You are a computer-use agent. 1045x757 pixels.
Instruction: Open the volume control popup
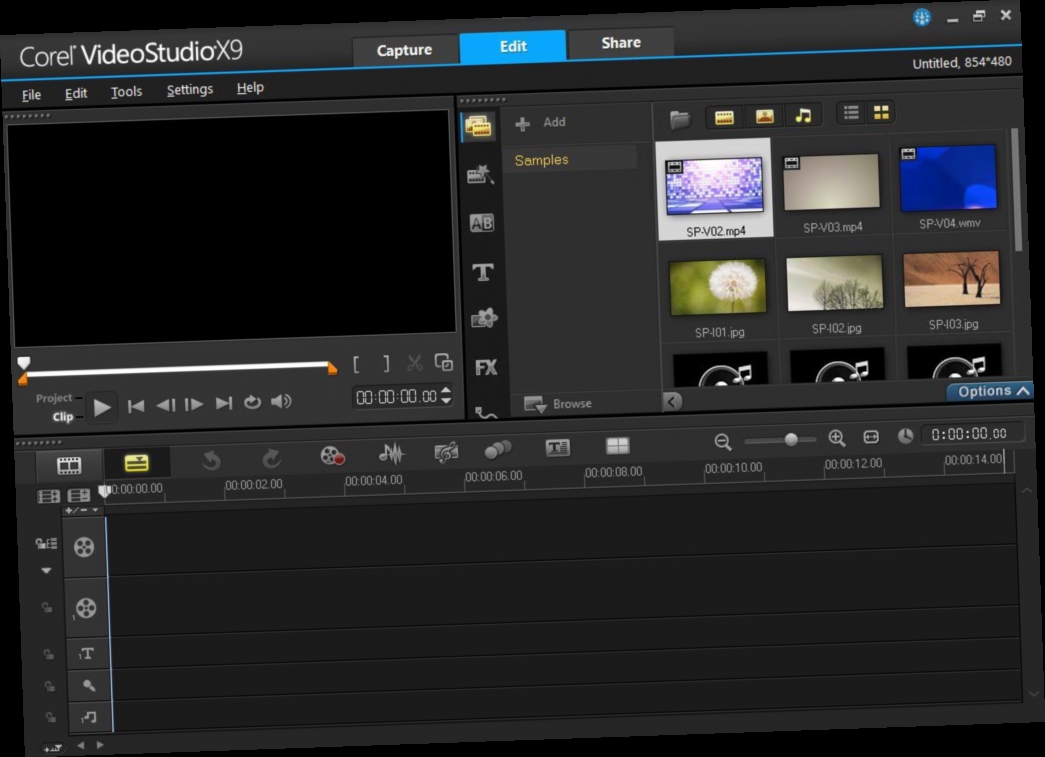281,401
